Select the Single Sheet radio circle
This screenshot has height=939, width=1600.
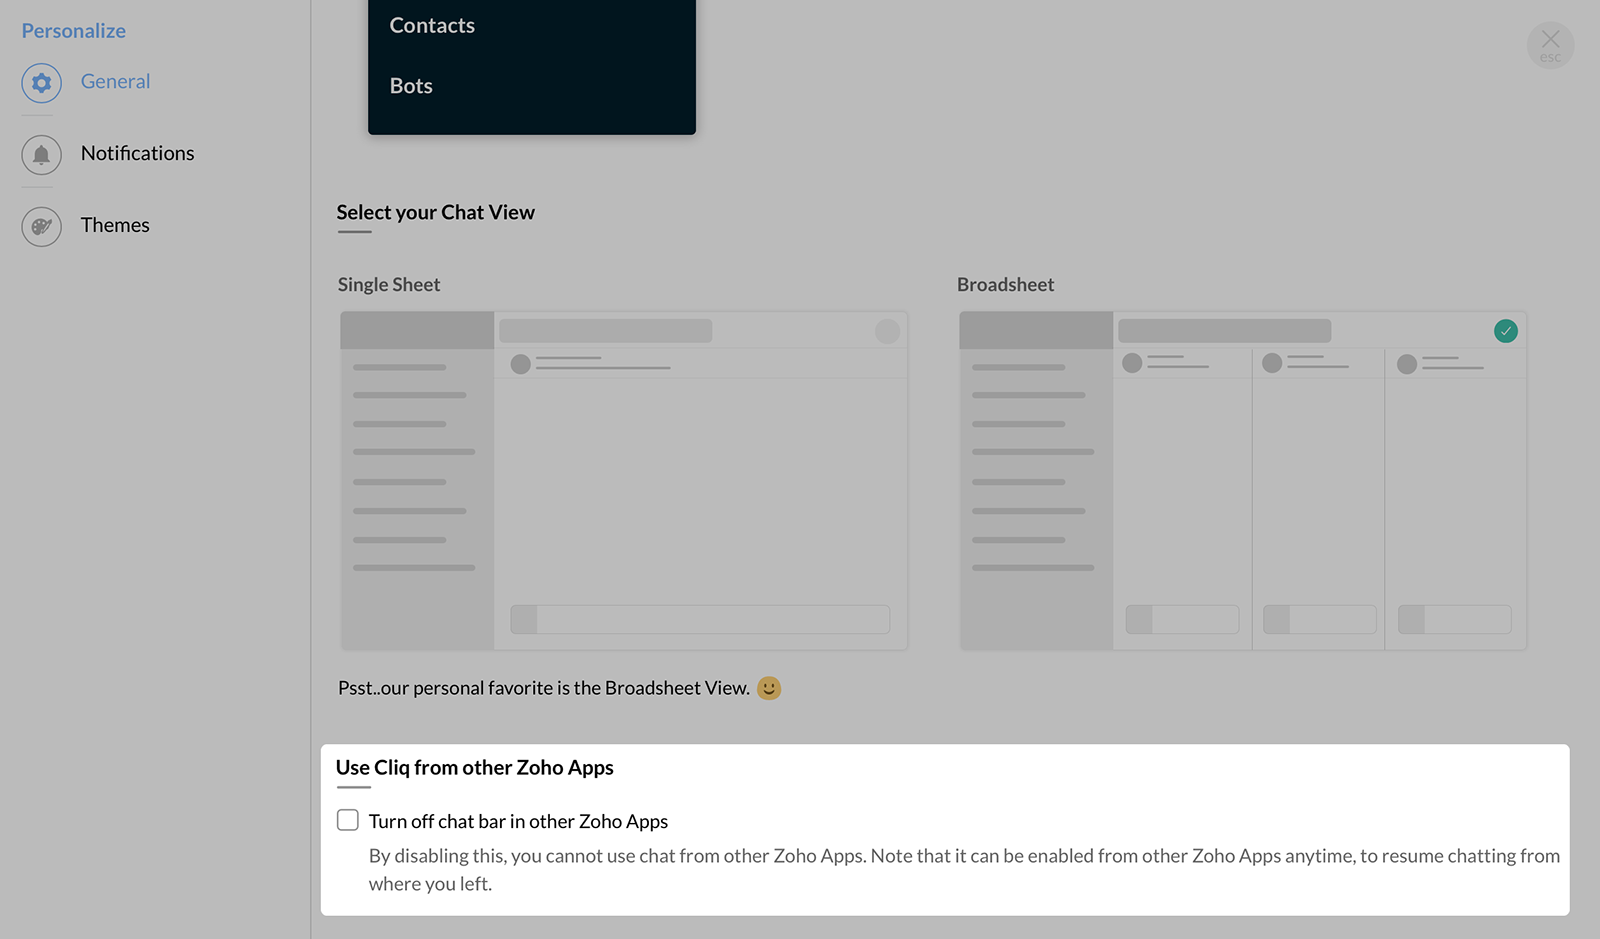[x=887, y=331]
